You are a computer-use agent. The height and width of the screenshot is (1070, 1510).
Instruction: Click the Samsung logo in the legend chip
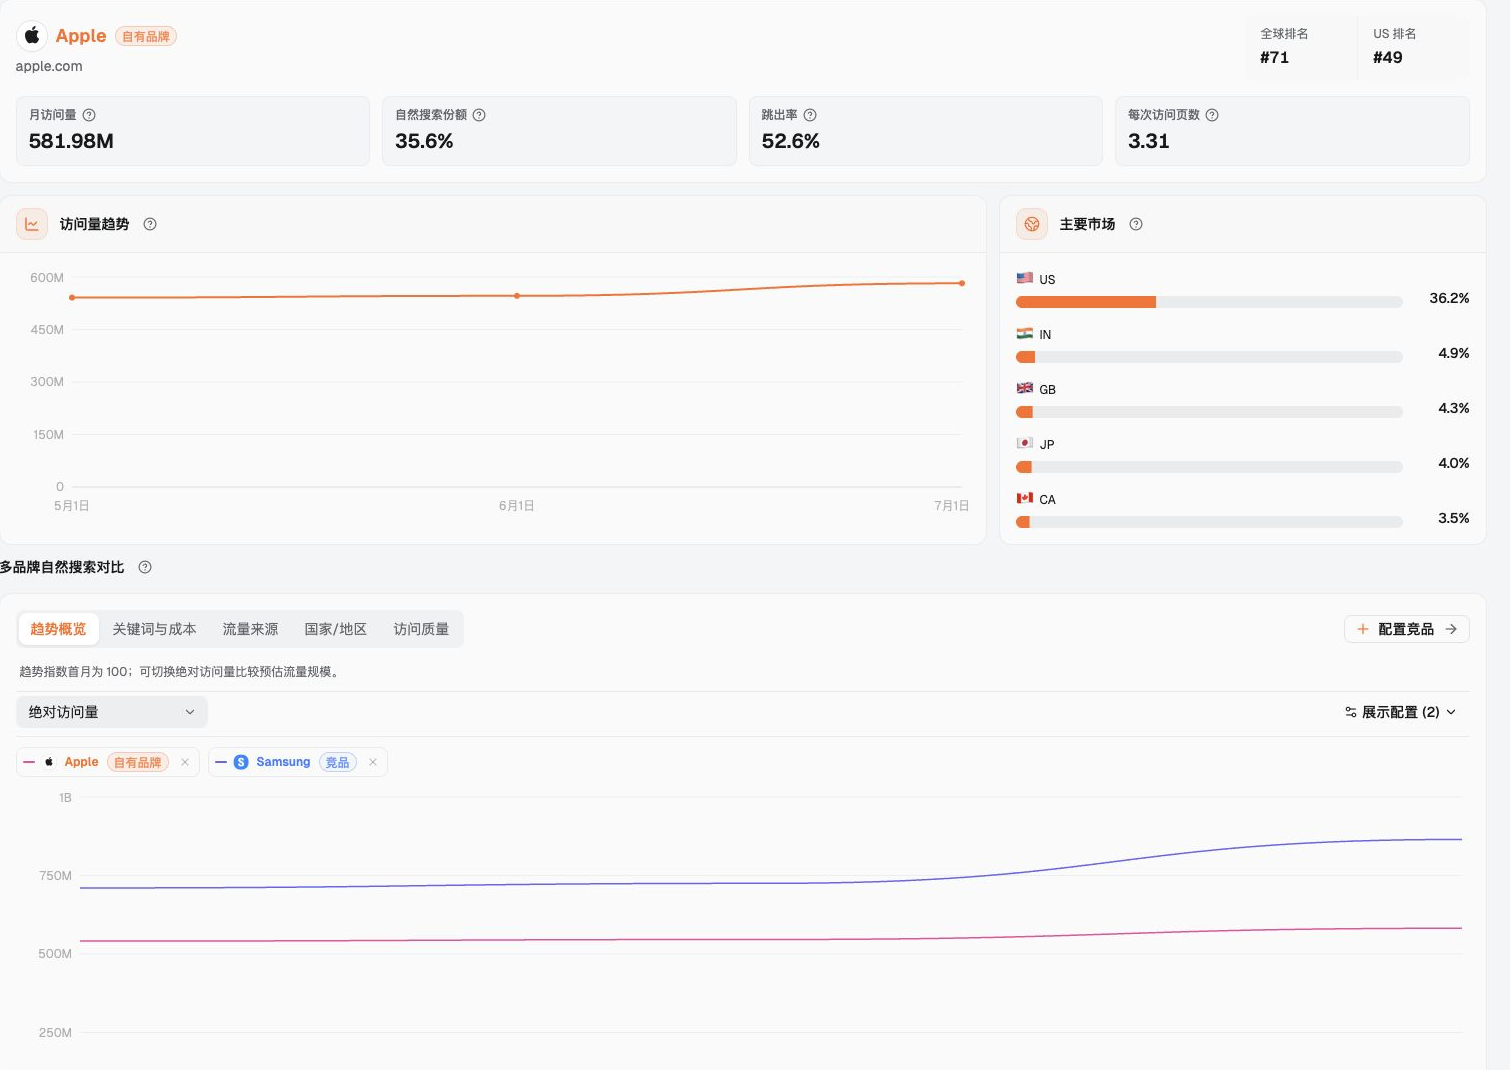[241, 762]
